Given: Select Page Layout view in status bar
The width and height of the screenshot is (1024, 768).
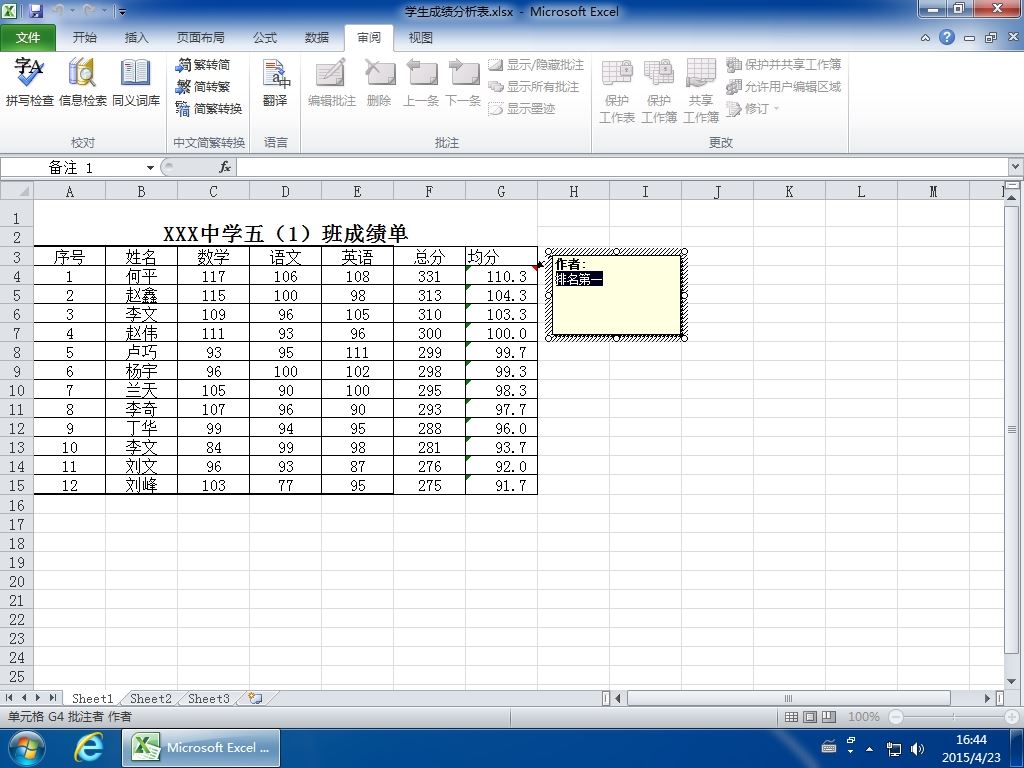Looking at the screenshot, I should tap(810, 717).
